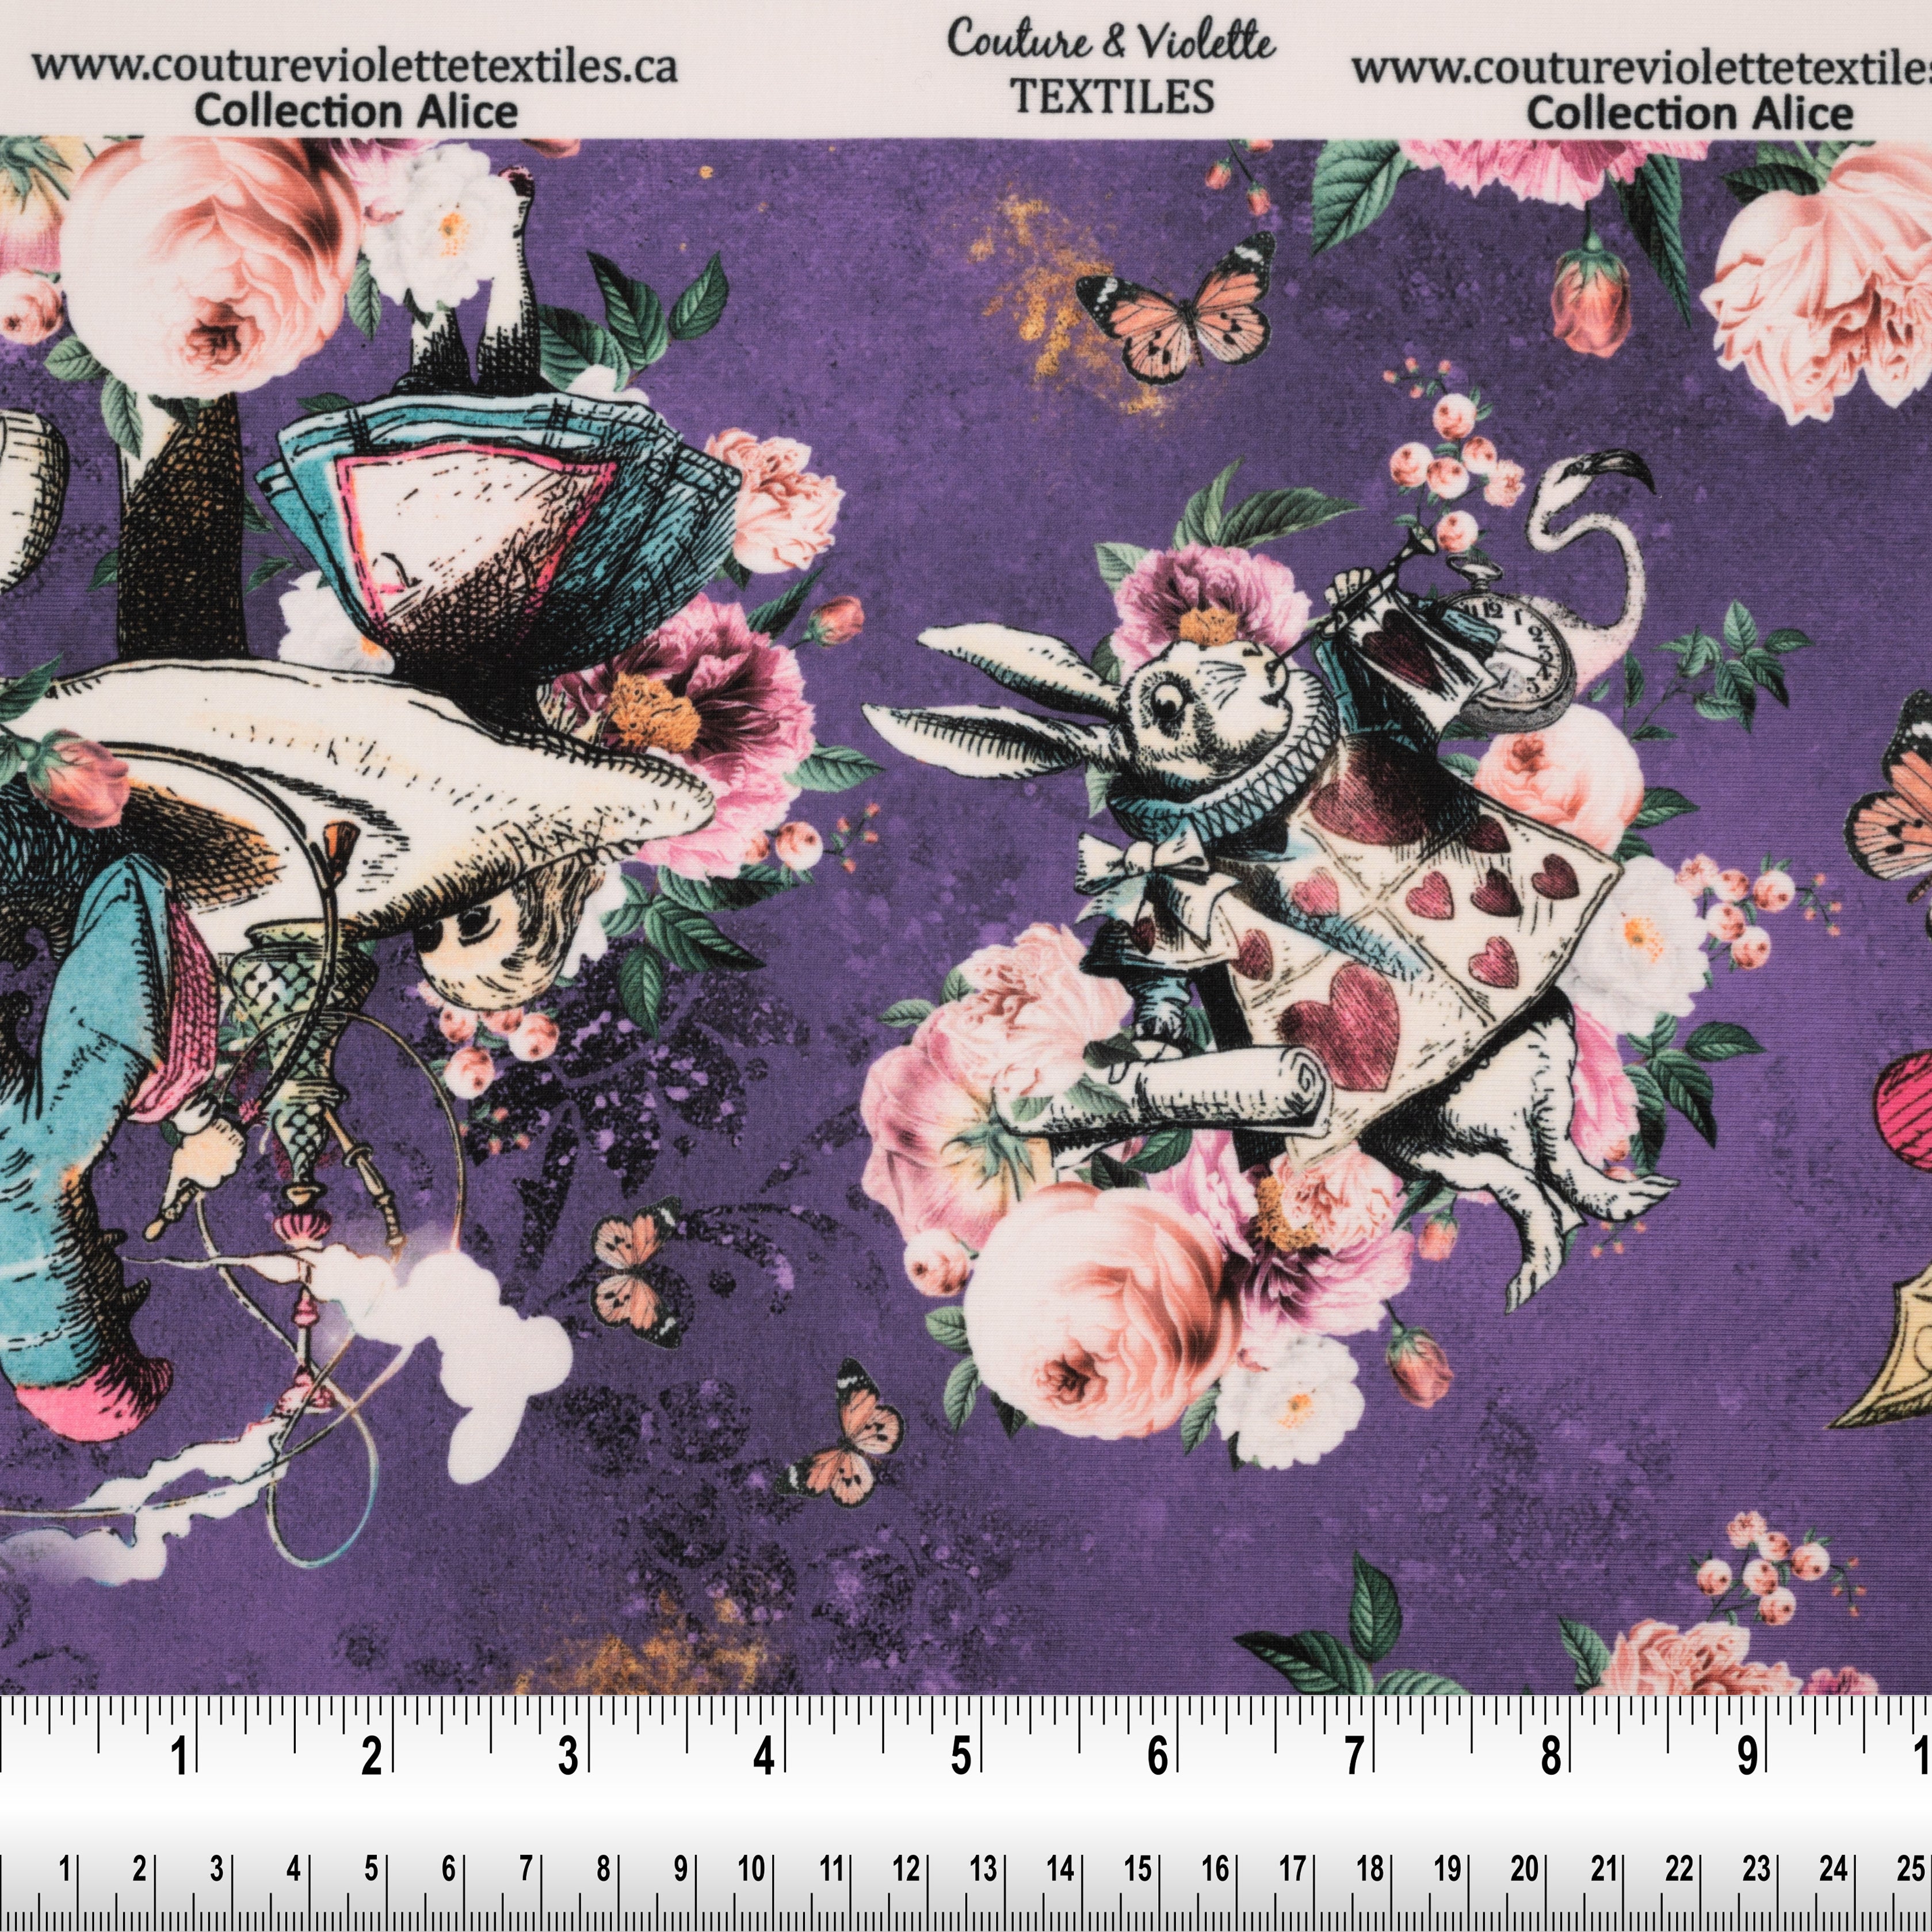Click the number 8 on inch ruler
This screenshot has width=1932, height=1932.
(1550, 1756)
